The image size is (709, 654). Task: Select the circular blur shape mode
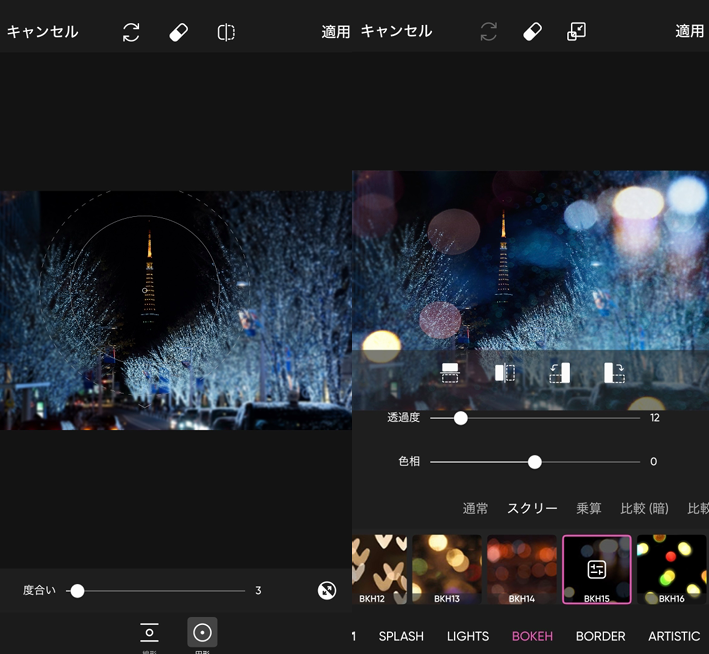202,632
